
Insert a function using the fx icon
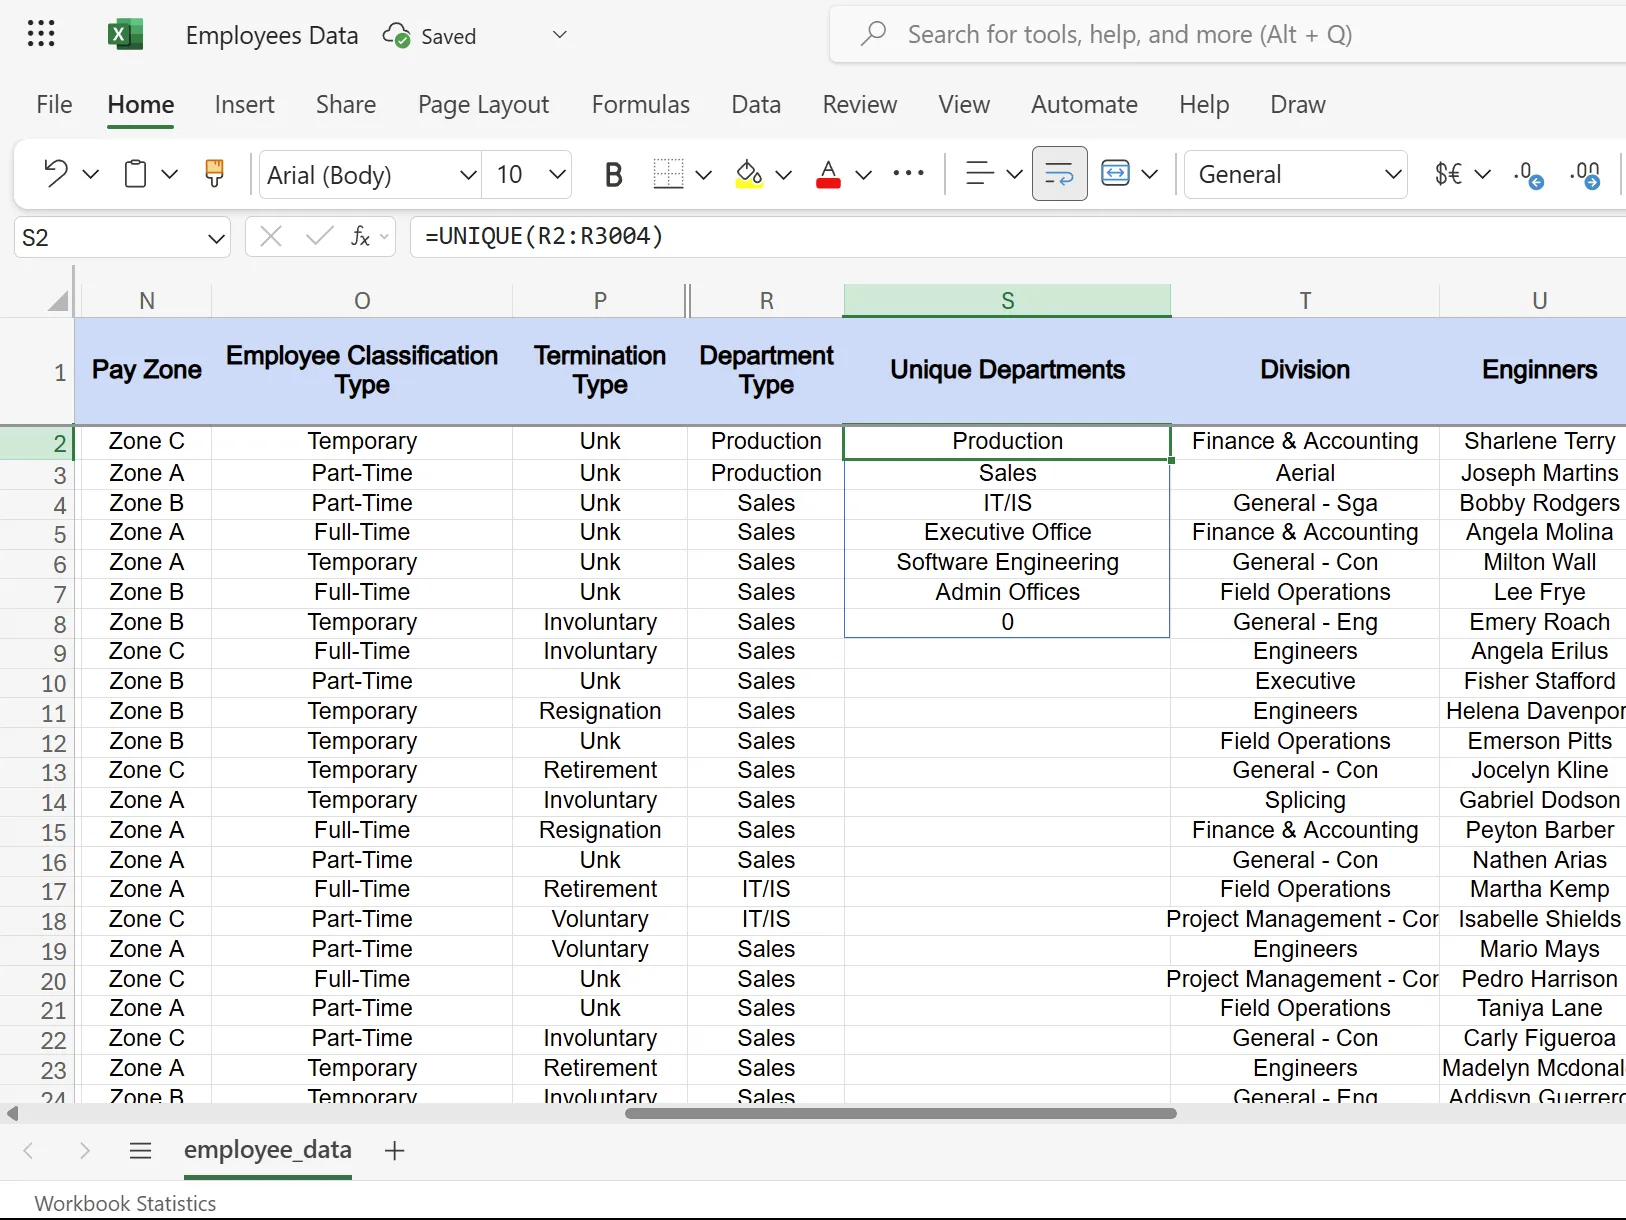tap(361, 237)
